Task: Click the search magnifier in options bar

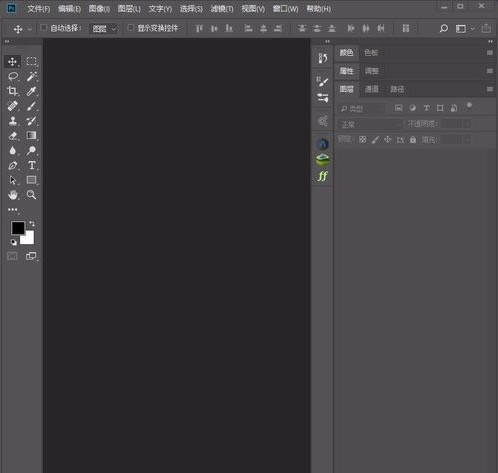Action: point(444,29)
